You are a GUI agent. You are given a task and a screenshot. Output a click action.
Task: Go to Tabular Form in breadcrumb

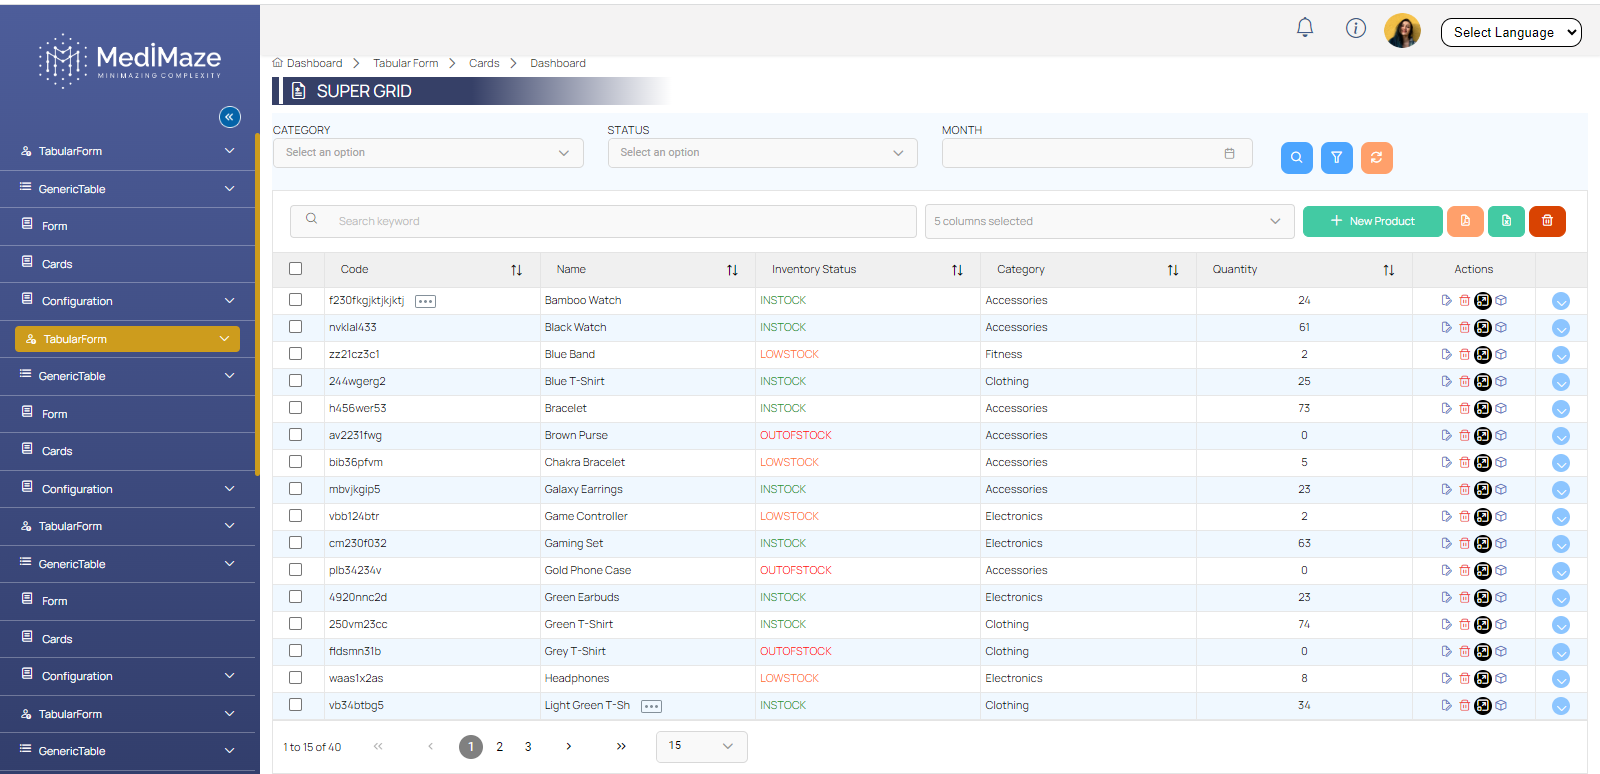point(405,63)
